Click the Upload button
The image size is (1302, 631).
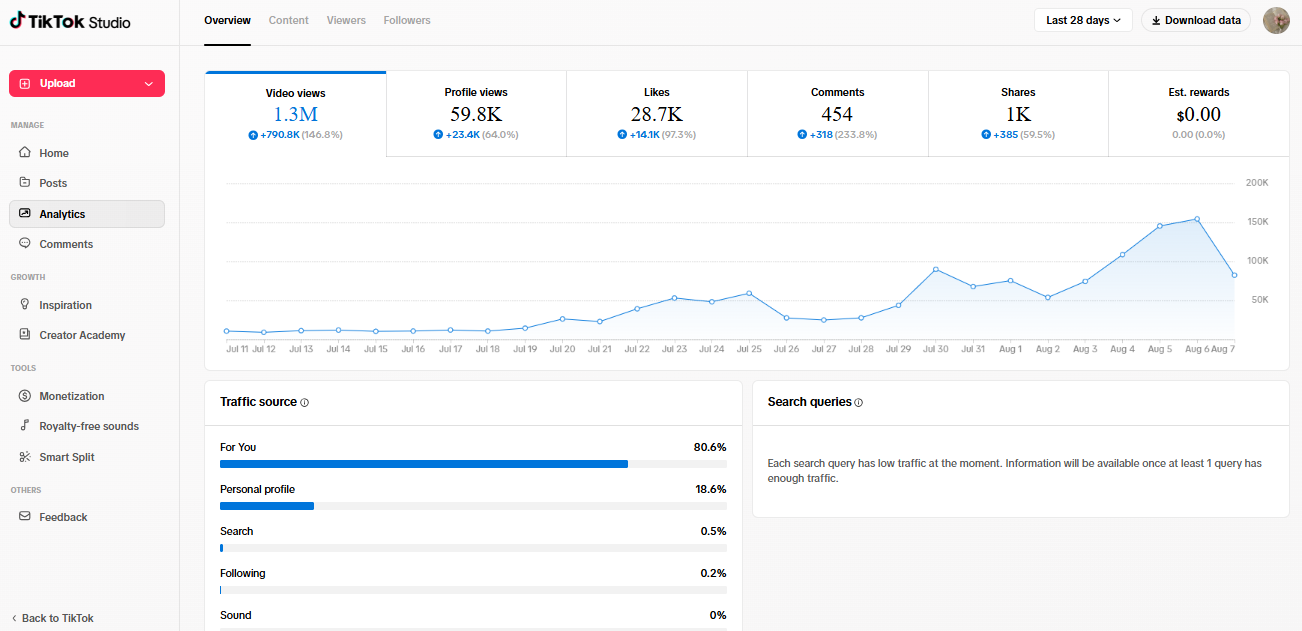tap(87, 84)
